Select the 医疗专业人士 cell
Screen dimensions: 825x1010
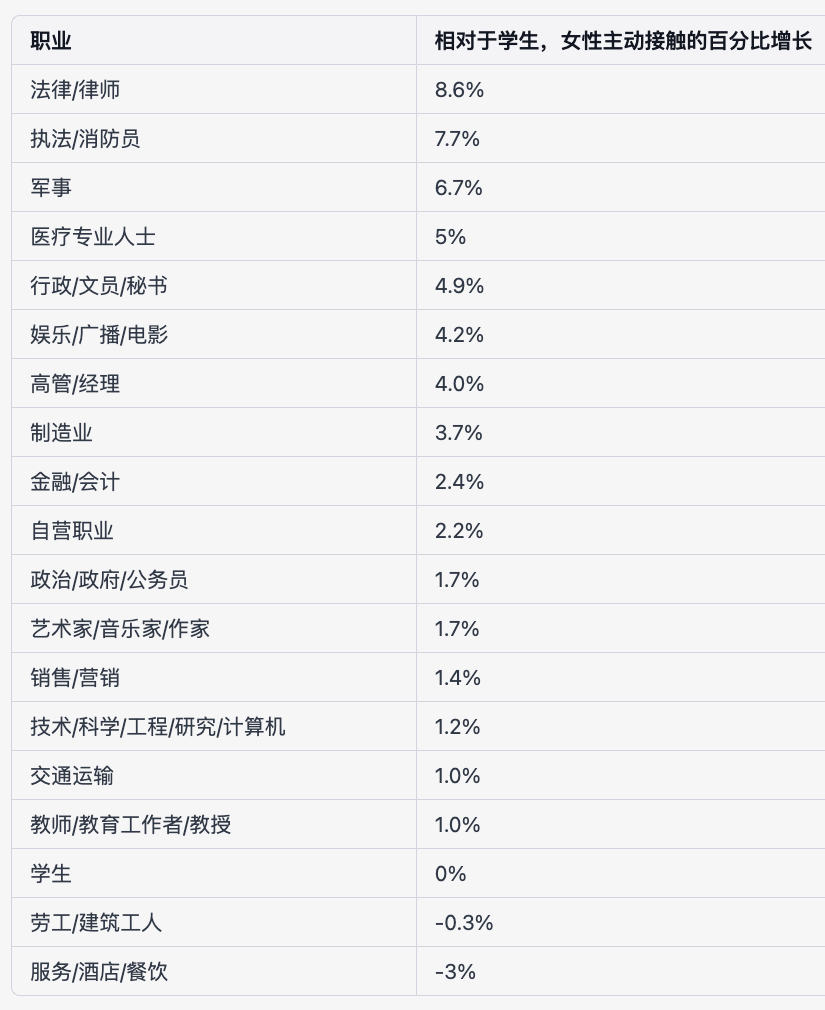coord(93,237)
